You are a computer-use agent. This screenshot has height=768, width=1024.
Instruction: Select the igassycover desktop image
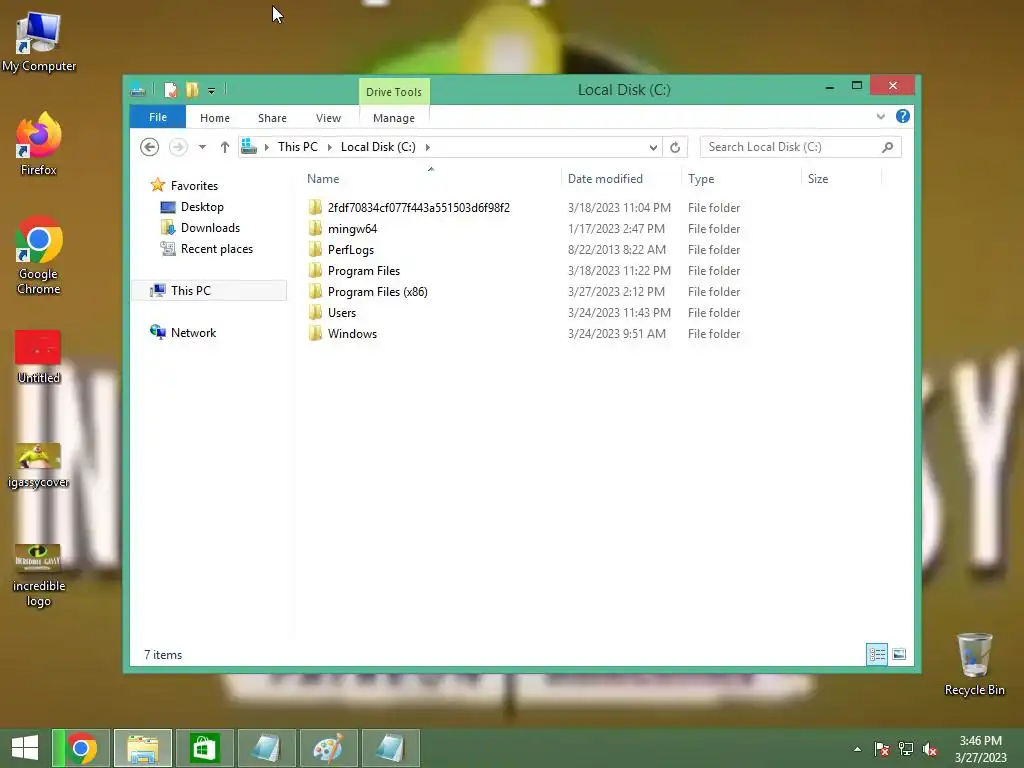[39, 466]
